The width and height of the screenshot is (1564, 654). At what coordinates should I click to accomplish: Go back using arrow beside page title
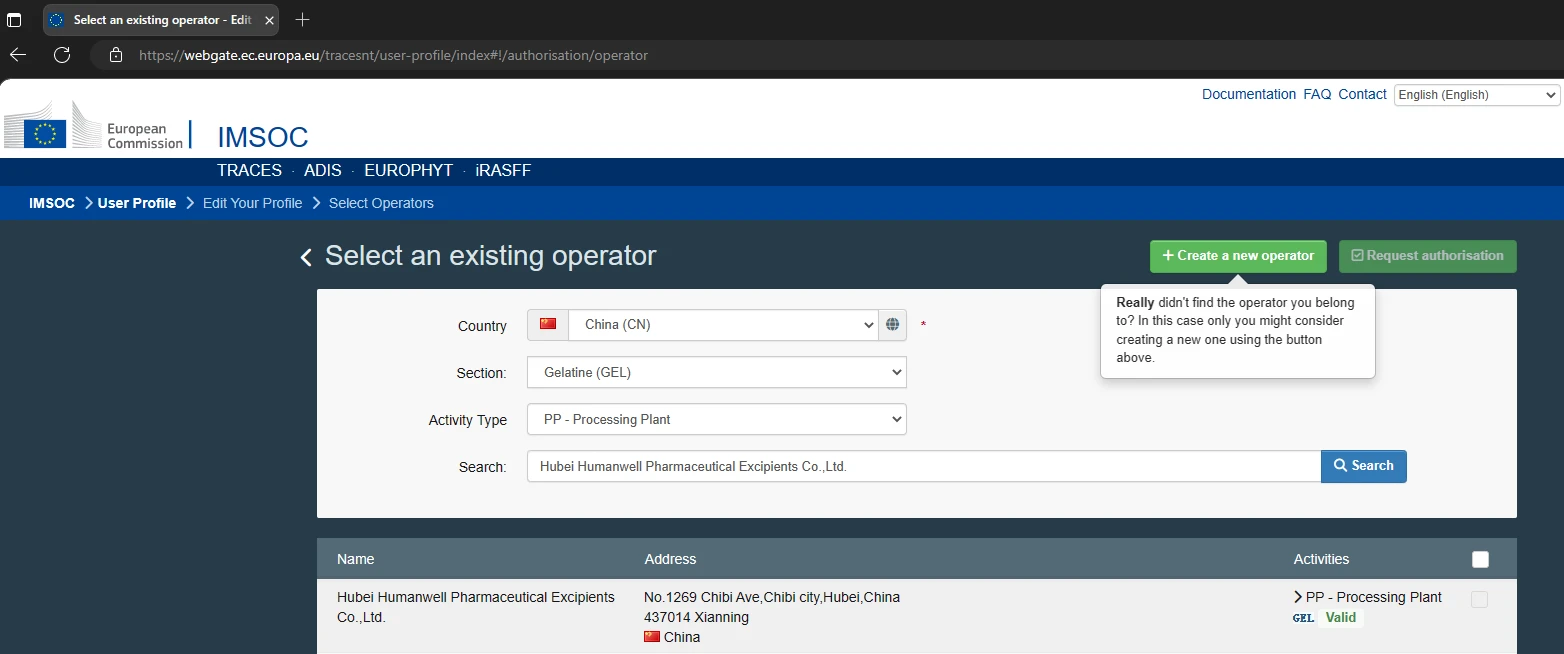[x=306, y=258]
